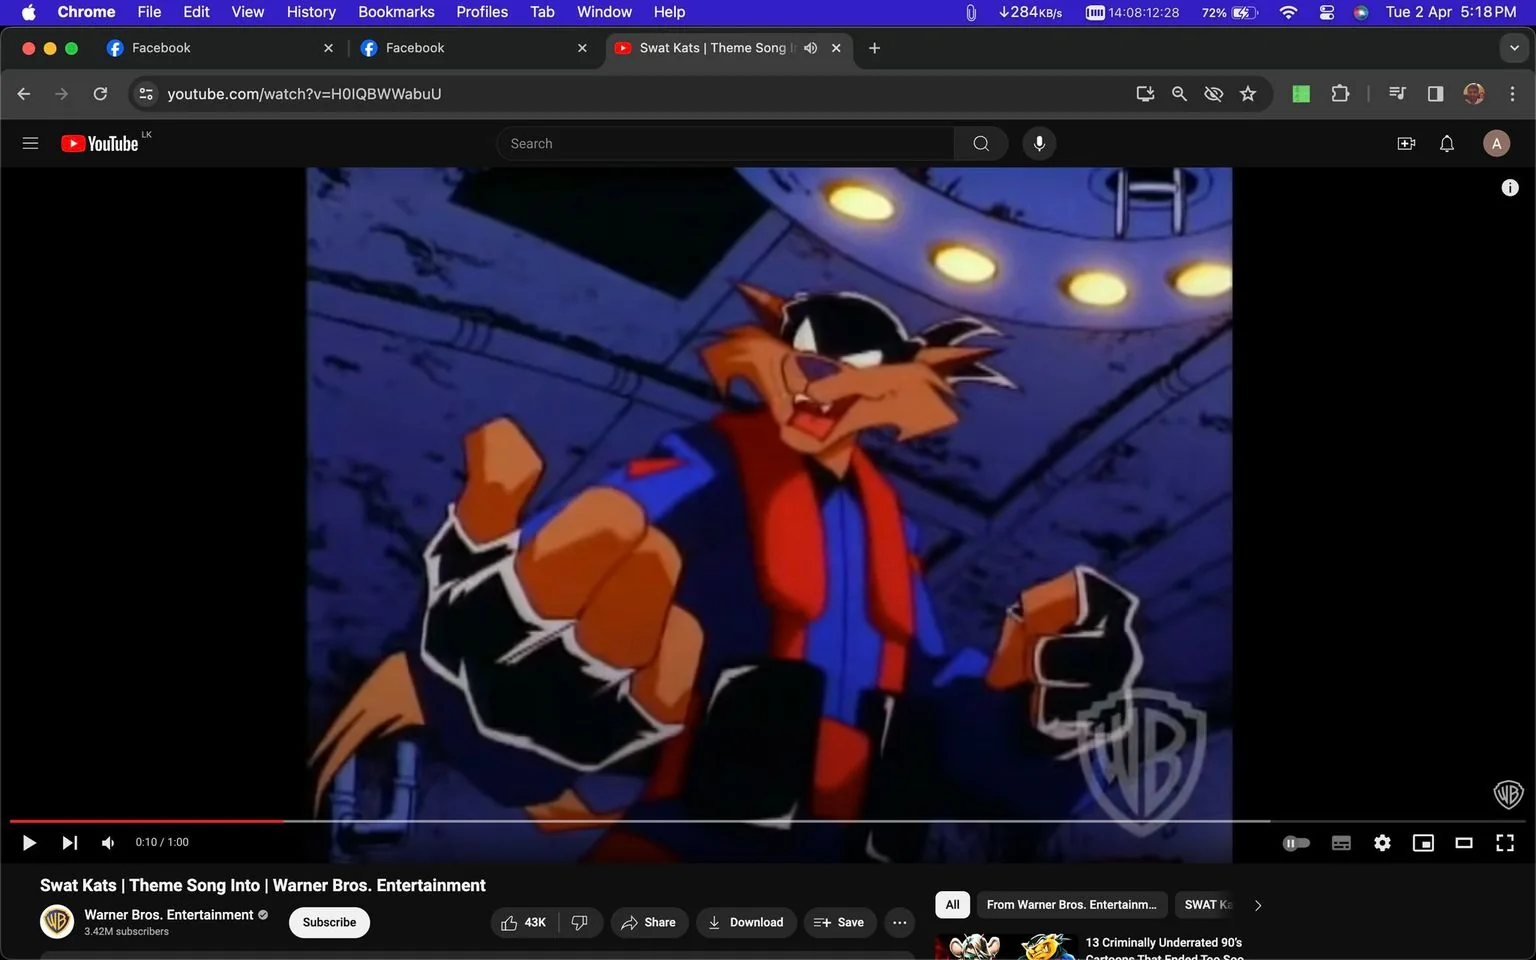Open the Bookmarks menu
The image size is (1536, 960).
click(x=396, y=12)
